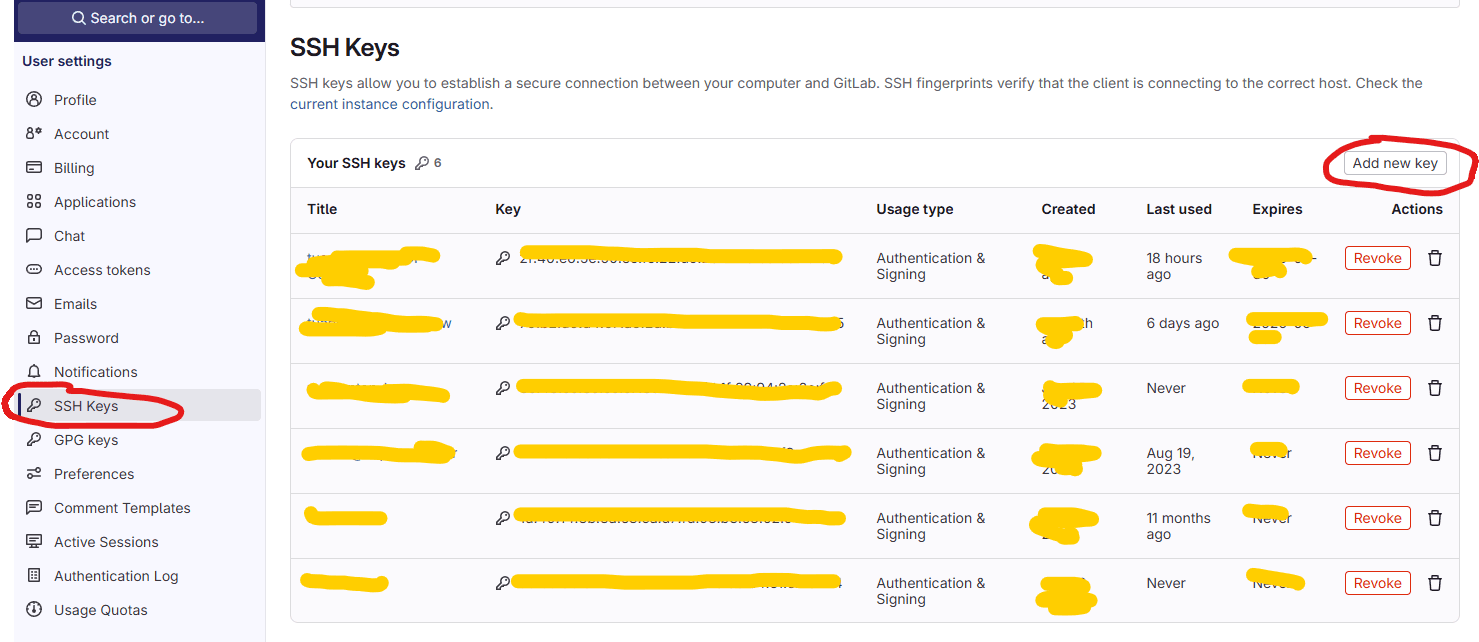Click the Applications grid icon
Image resolution: width=1479 pixels, height=642 pixels.
pos(33,201)
